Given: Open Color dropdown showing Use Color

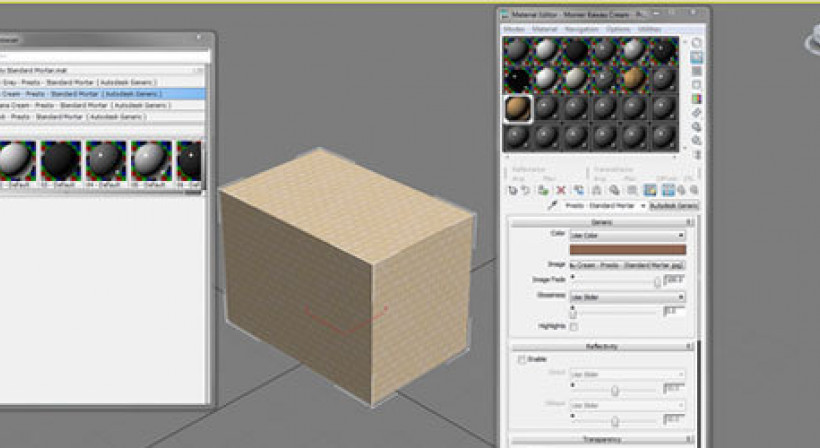Looking at the screenshot, I should (x=628, y=236).
